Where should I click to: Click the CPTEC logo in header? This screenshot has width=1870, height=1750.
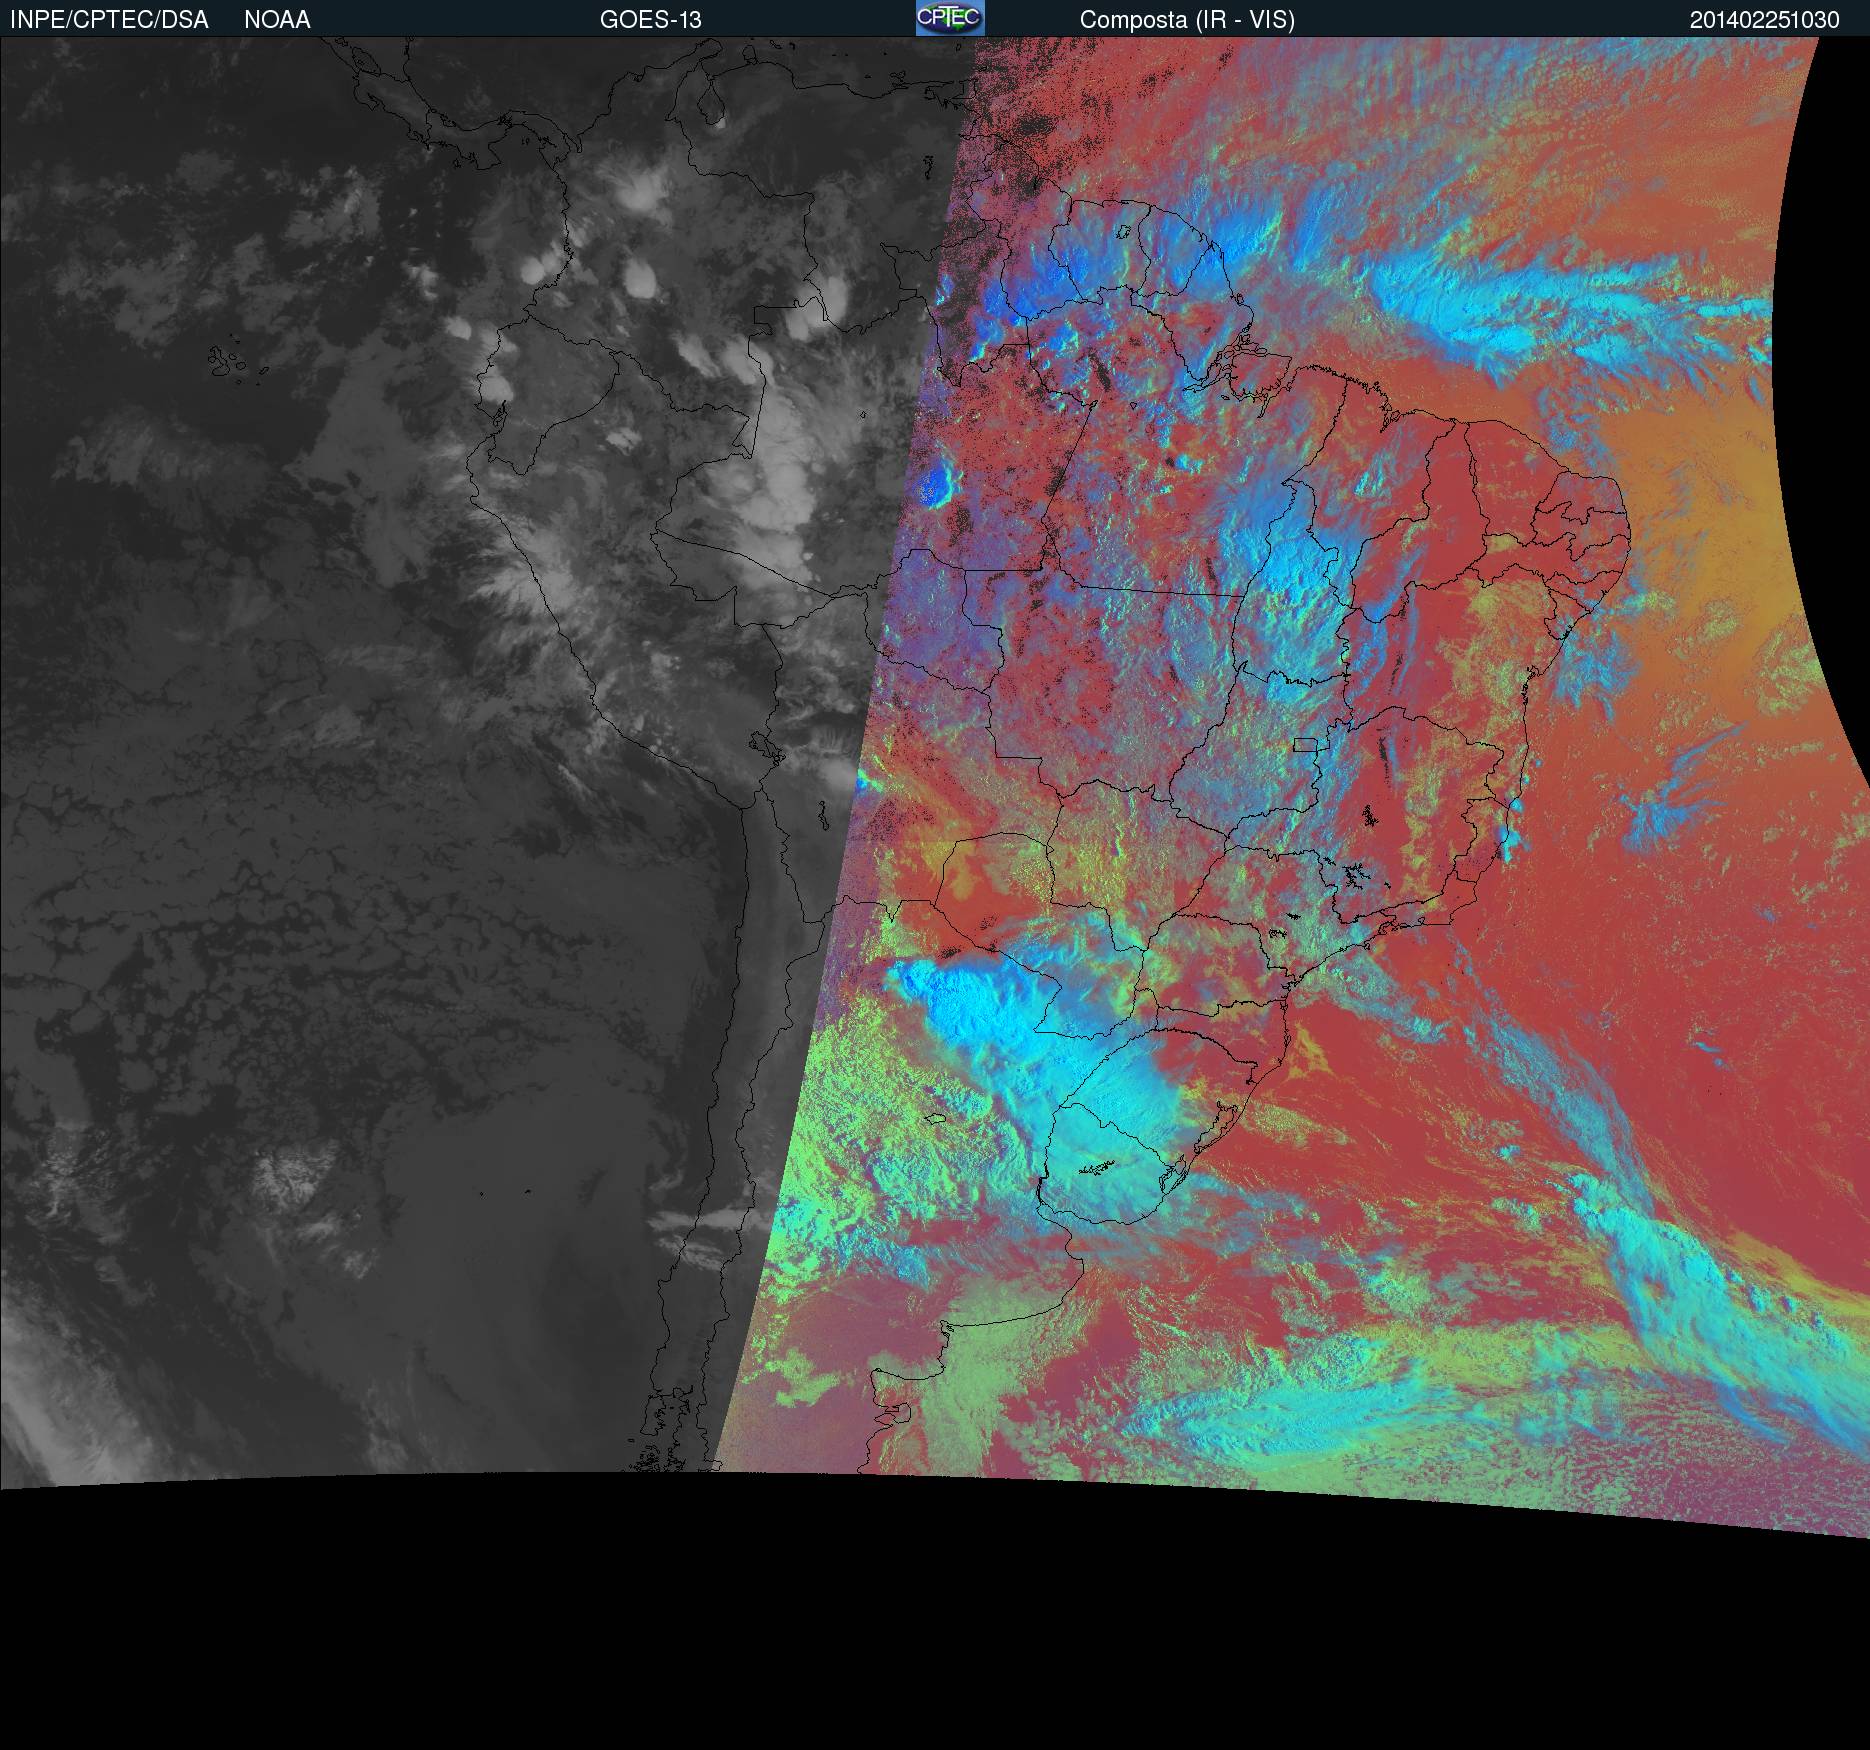coord(950,18)
